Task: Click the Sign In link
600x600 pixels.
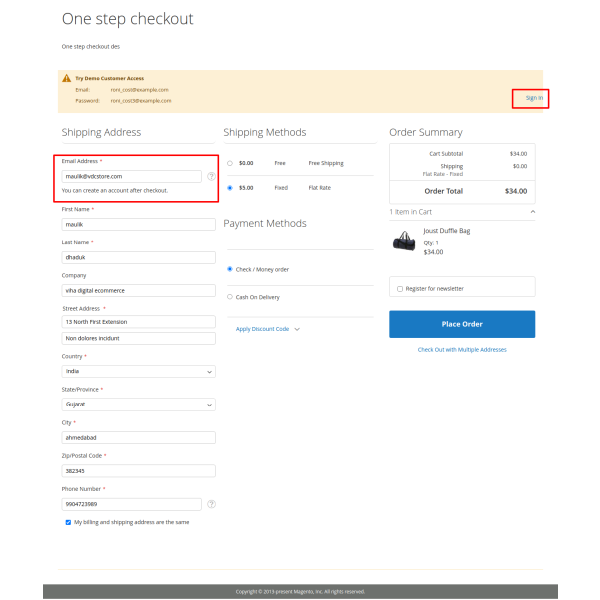Action: coord(534,98)
